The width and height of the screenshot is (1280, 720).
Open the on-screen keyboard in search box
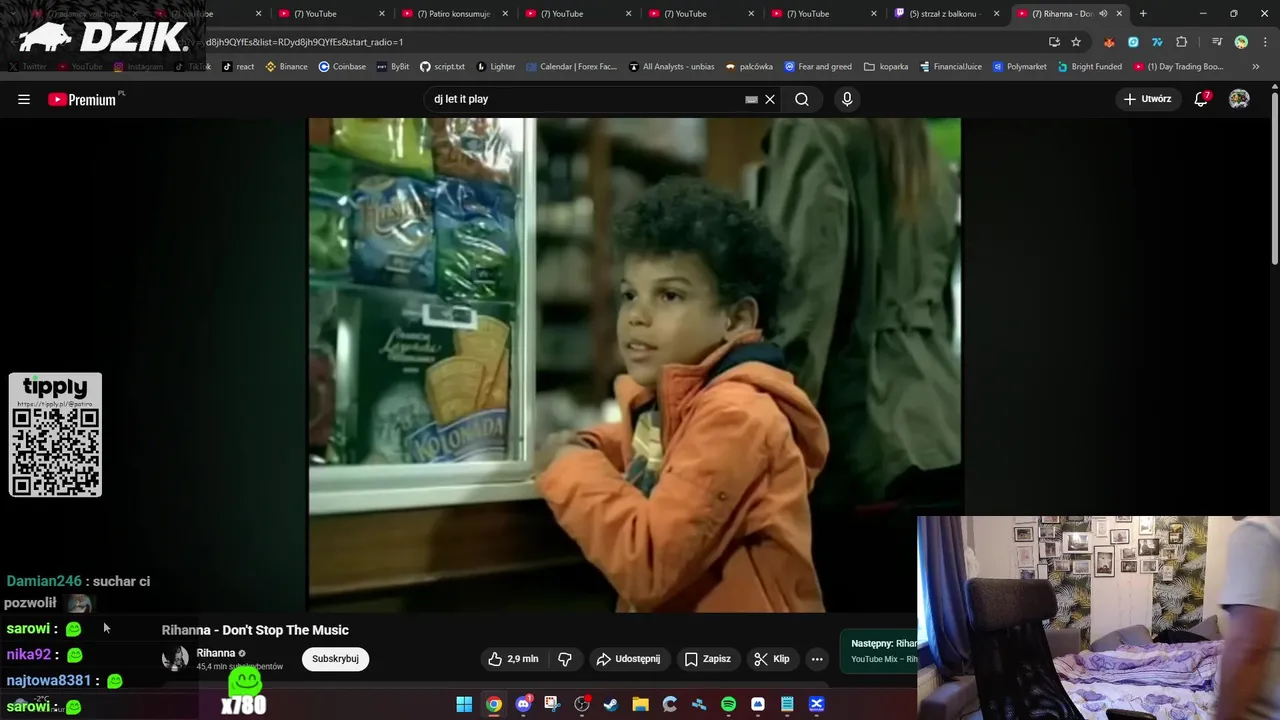coord(751,99)
